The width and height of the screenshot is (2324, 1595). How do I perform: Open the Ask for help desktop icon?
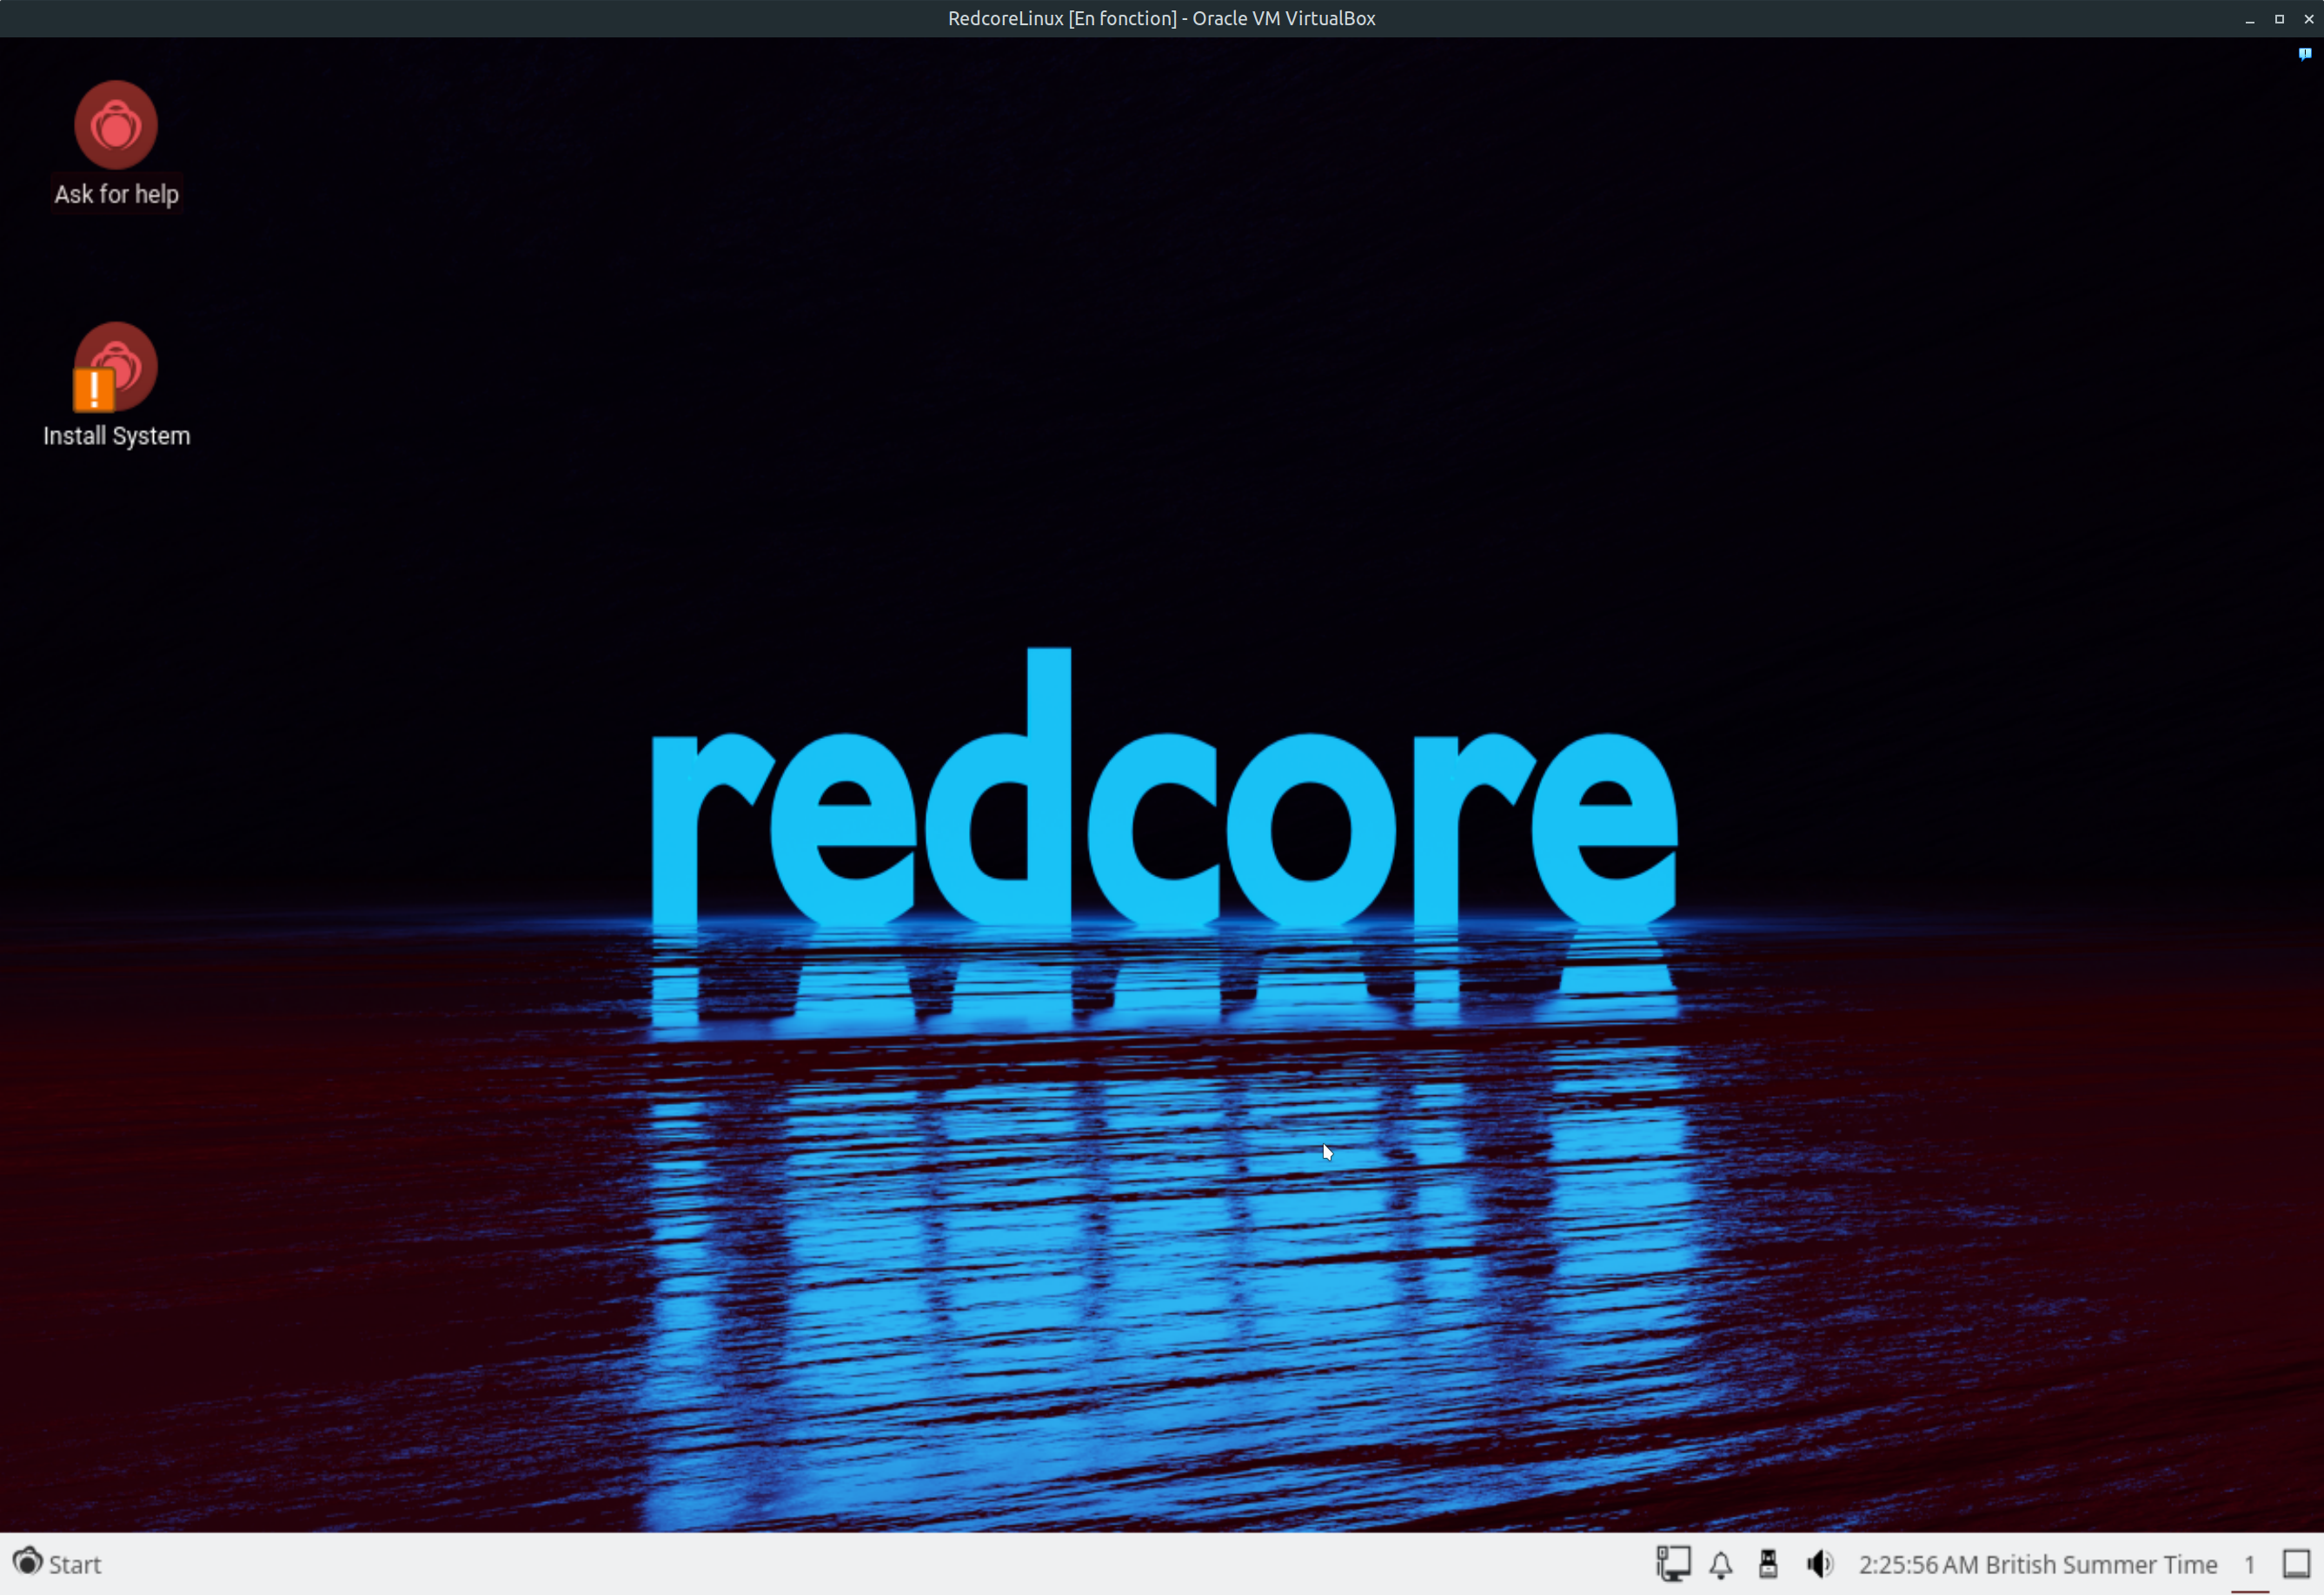tap(116, 127)
